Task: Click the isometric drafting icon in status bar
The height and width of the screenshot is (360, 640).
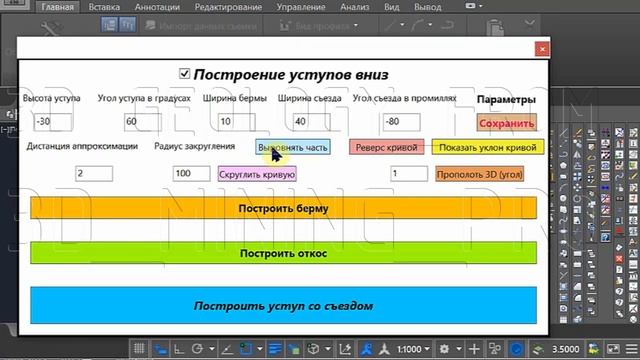Action: 227,349
